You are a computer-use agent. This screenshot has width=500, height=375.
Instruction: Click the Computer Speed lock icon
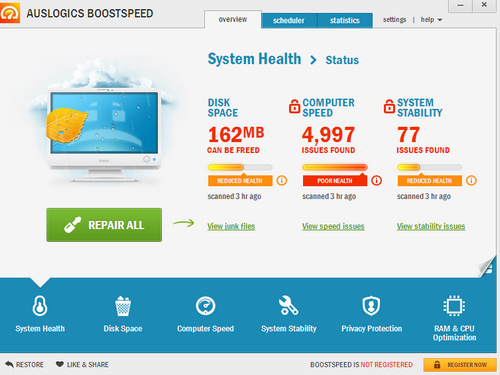[294, 106]
